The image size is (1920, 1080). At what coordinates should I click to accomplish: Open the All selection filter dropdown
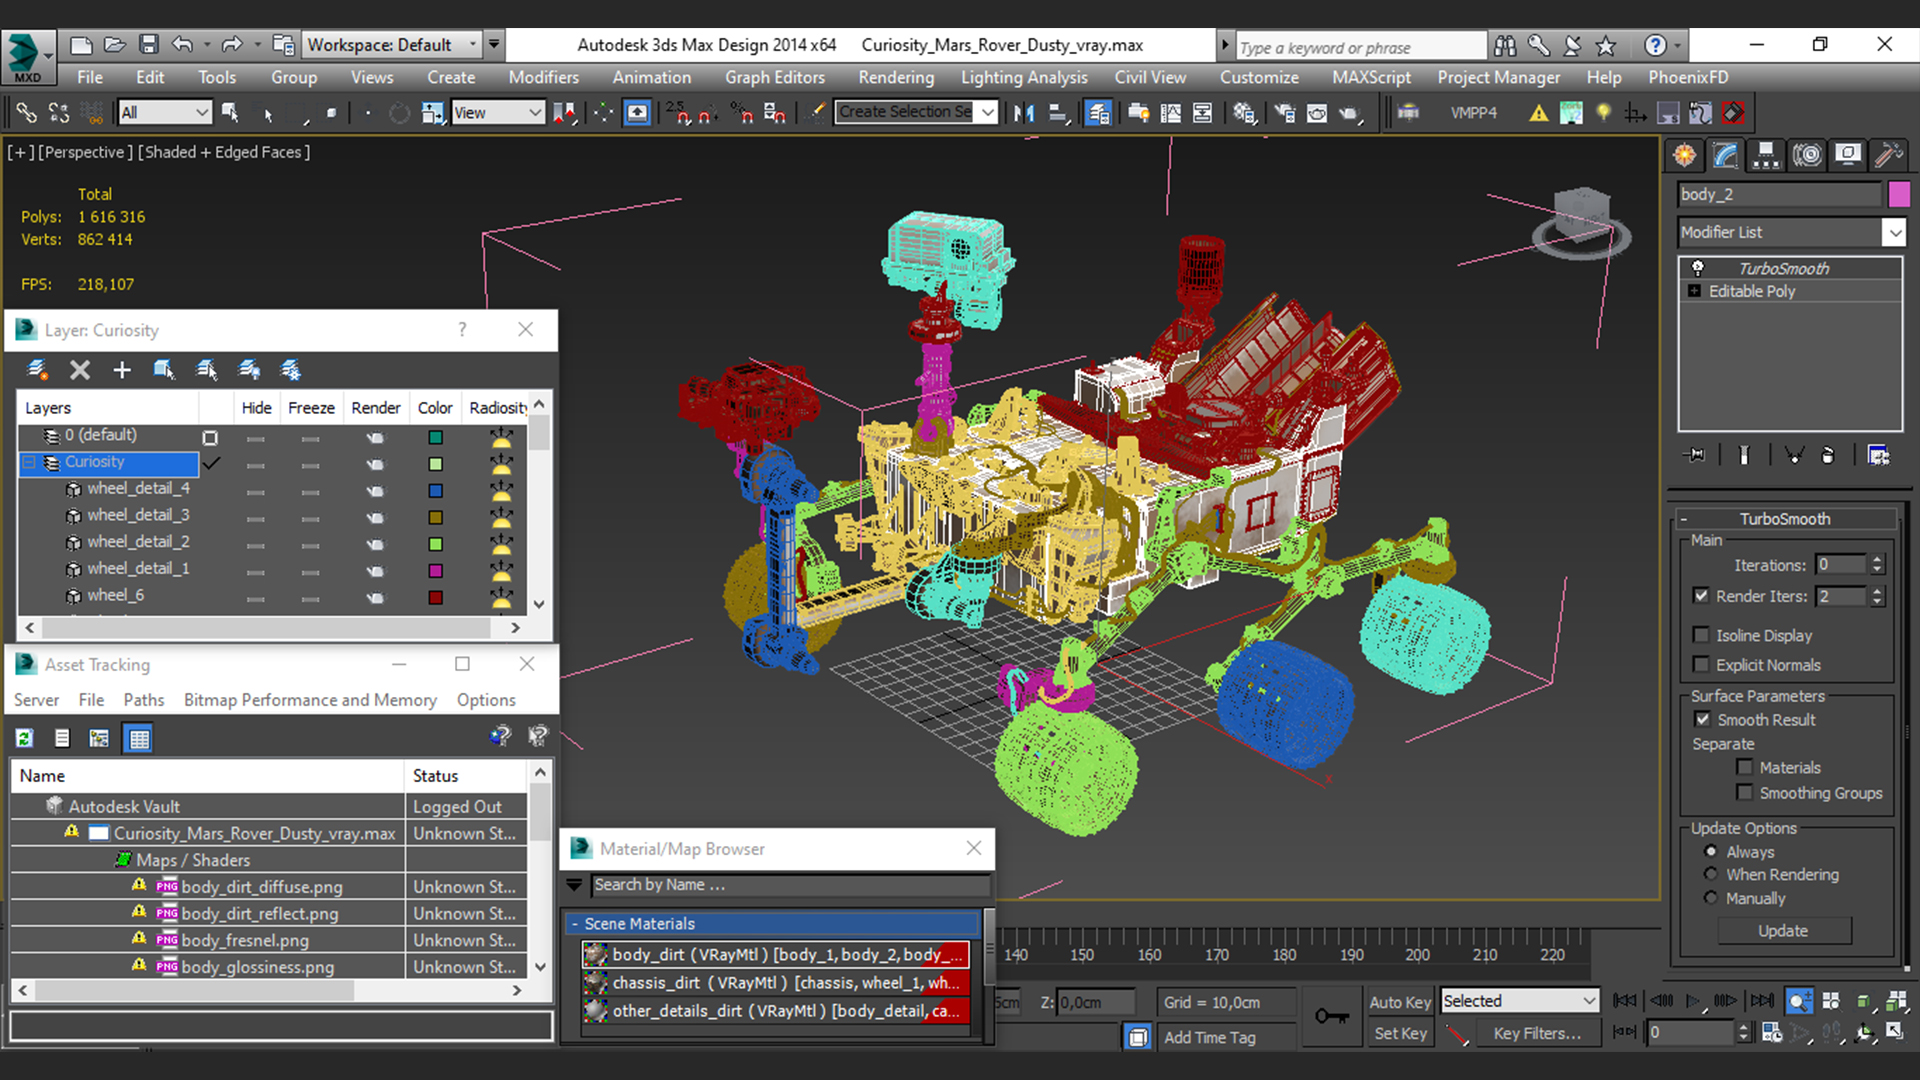pos(165,113)
